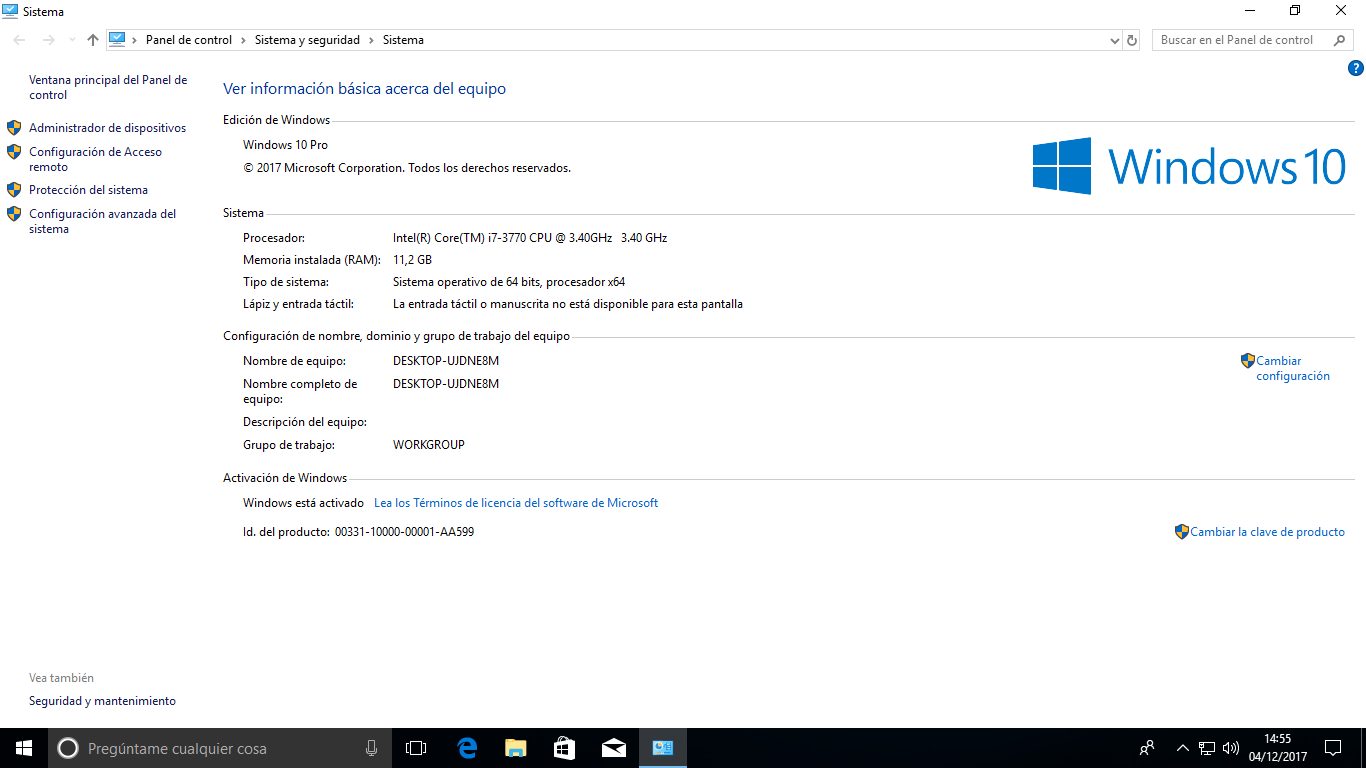The width and height of the screenshot is (1366, 768).
Task: Open the Windows Start menu
Action: 24,748
